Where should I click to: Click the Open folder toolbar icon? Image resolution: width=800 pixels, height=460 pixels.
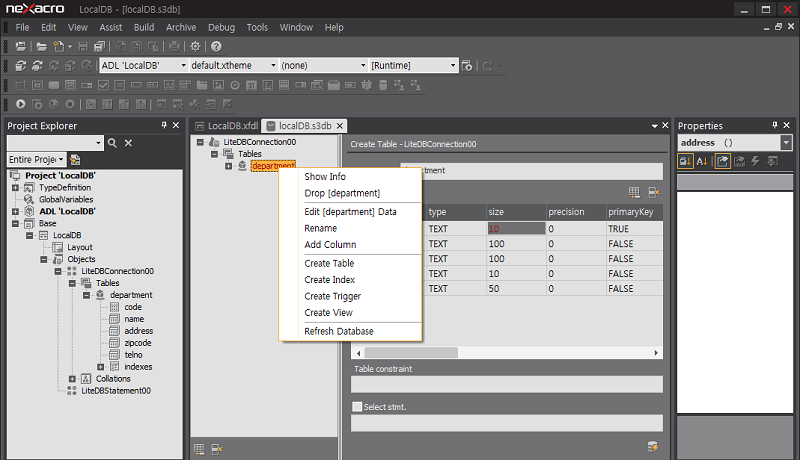[42, 46]
